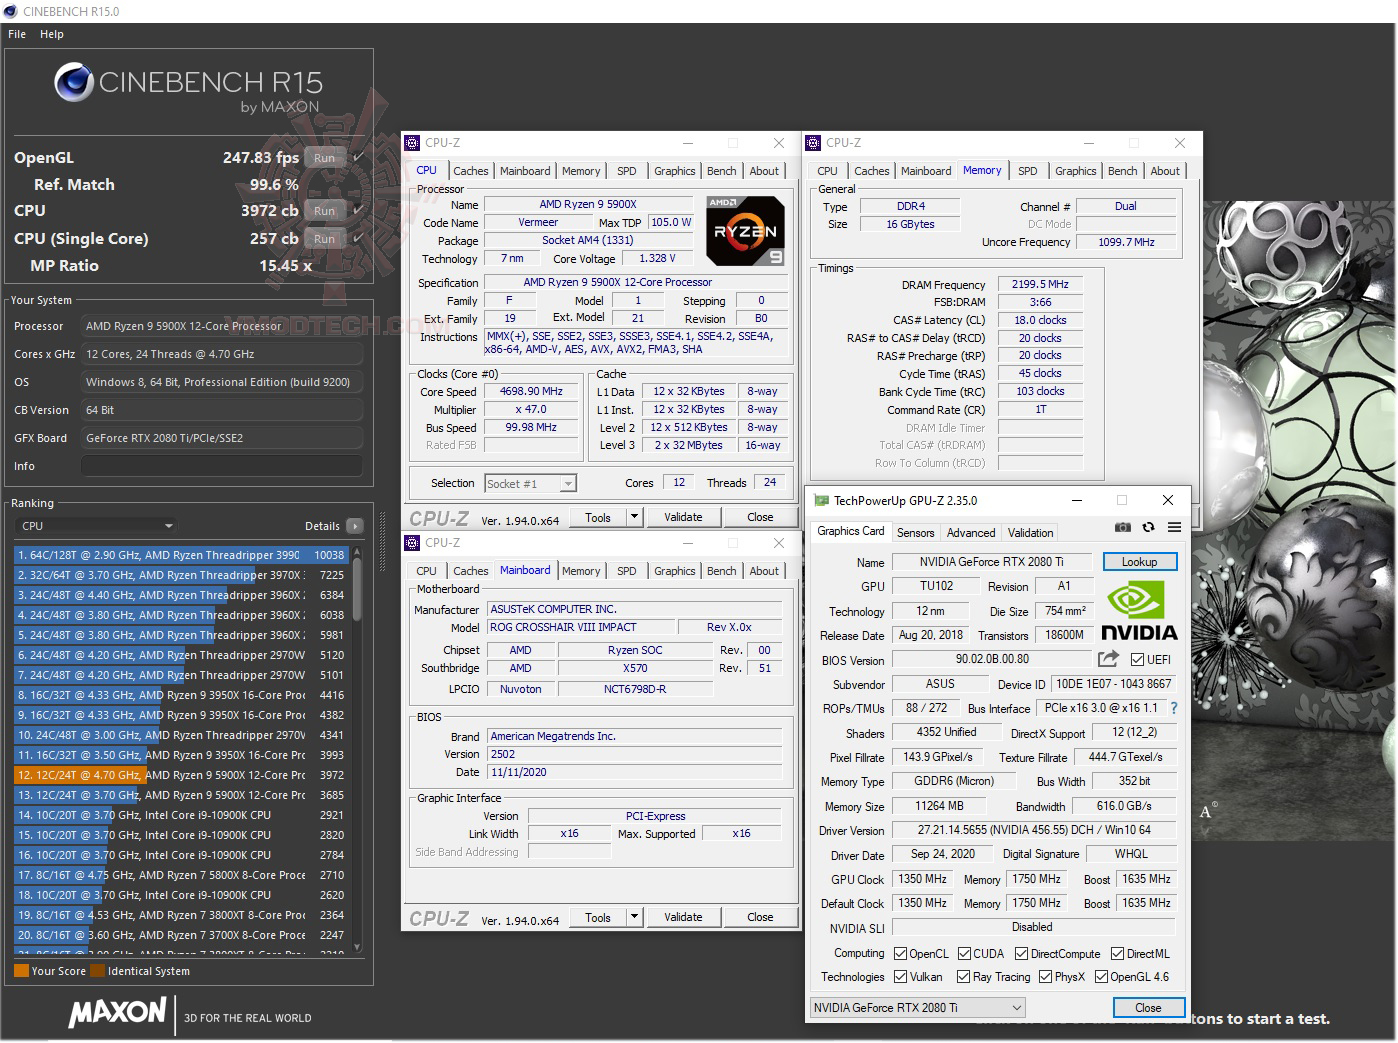
Task: Toggle the CUDA checkbox
Action: point(965,954)
